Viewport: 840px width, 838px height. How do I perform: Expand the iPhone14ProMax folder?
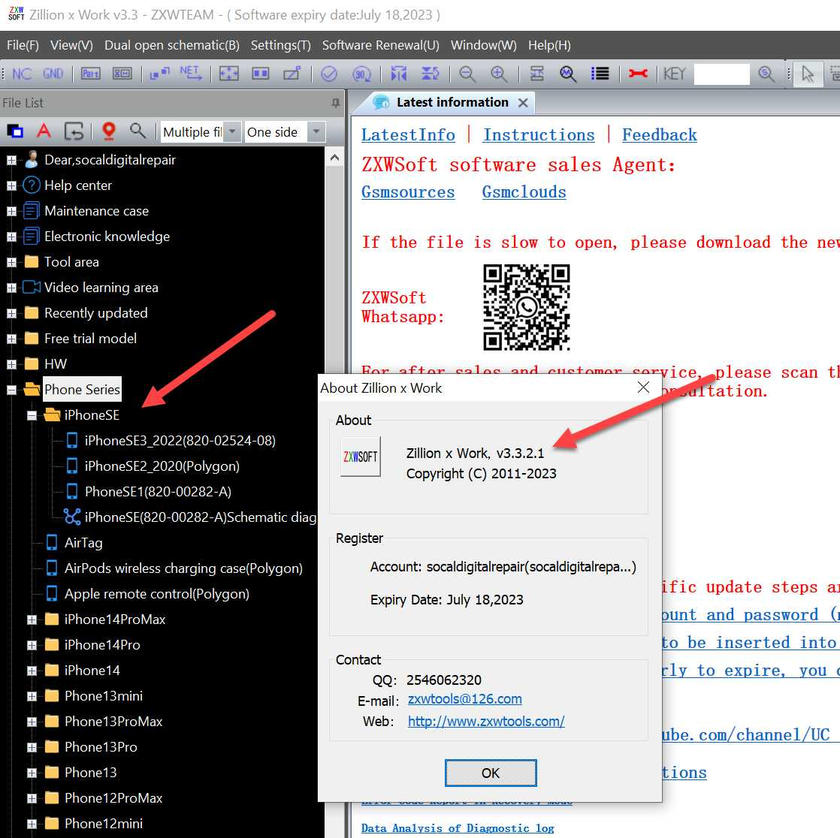[32, 620]
